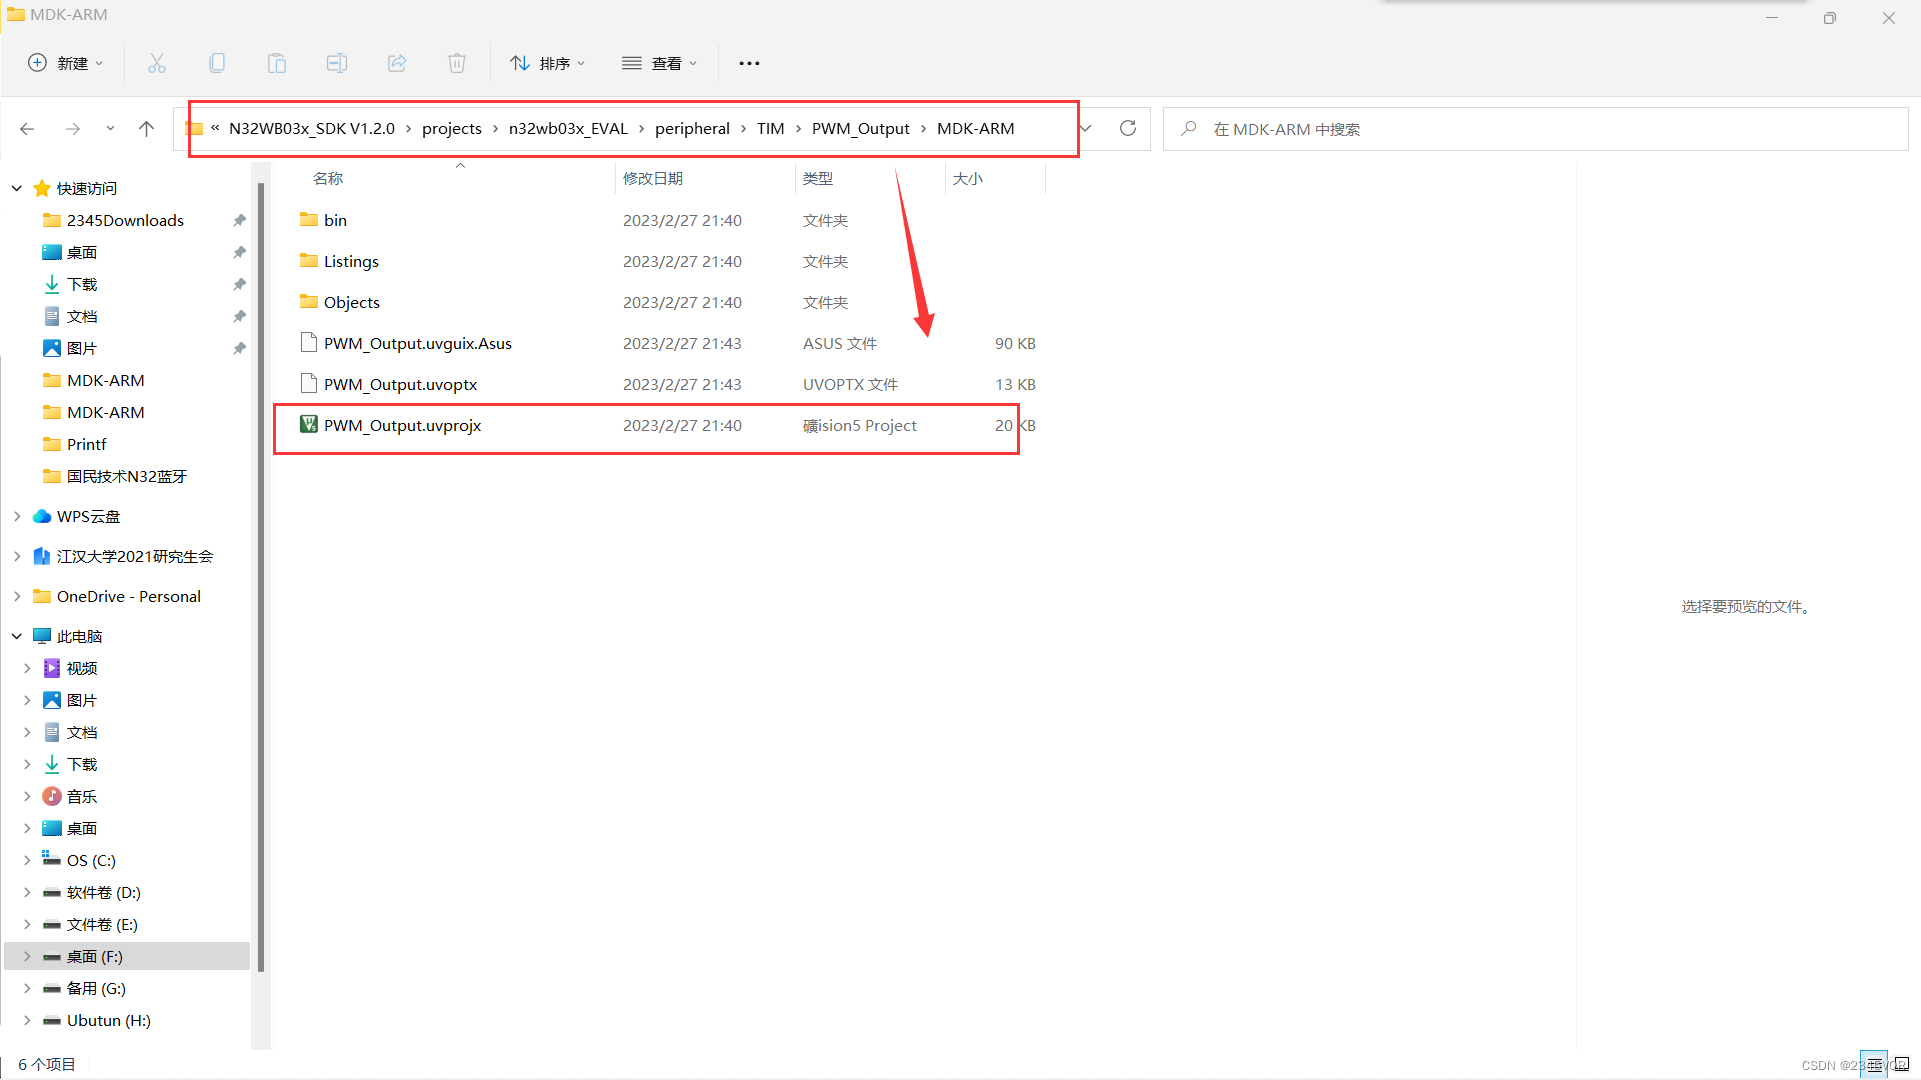Click the Paste clipboard icon

(277, 63)
